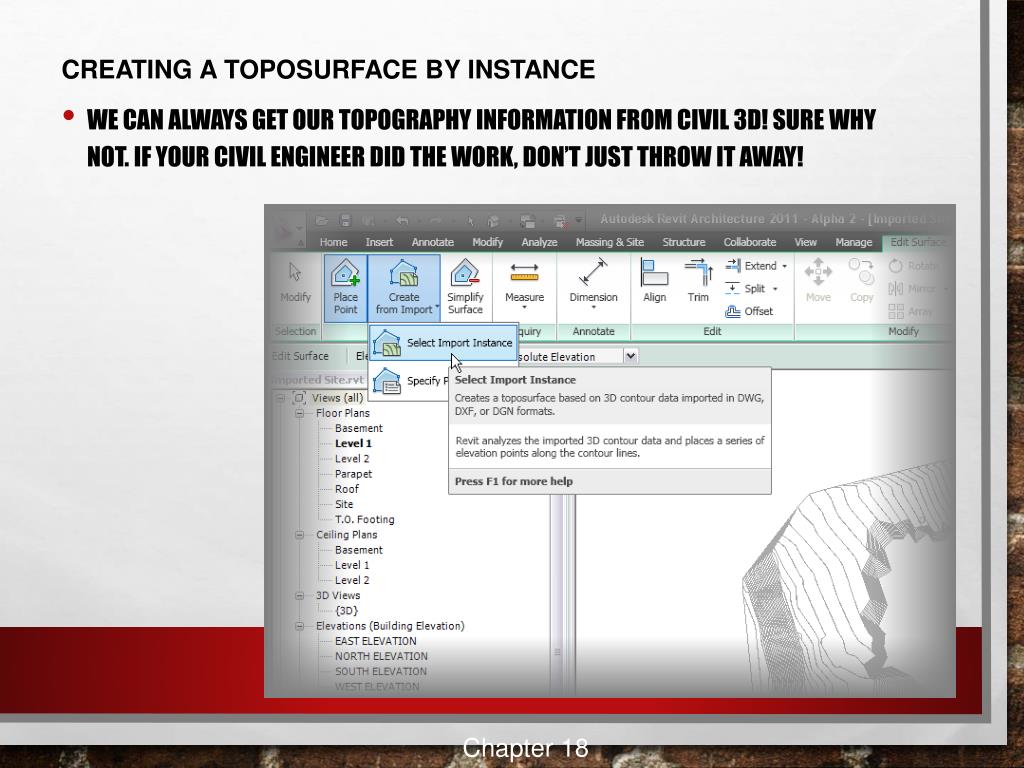Click the Undo arrow in quick access toolbar
This screenshot has width=1024, height=768.
[x=402, y=221]
